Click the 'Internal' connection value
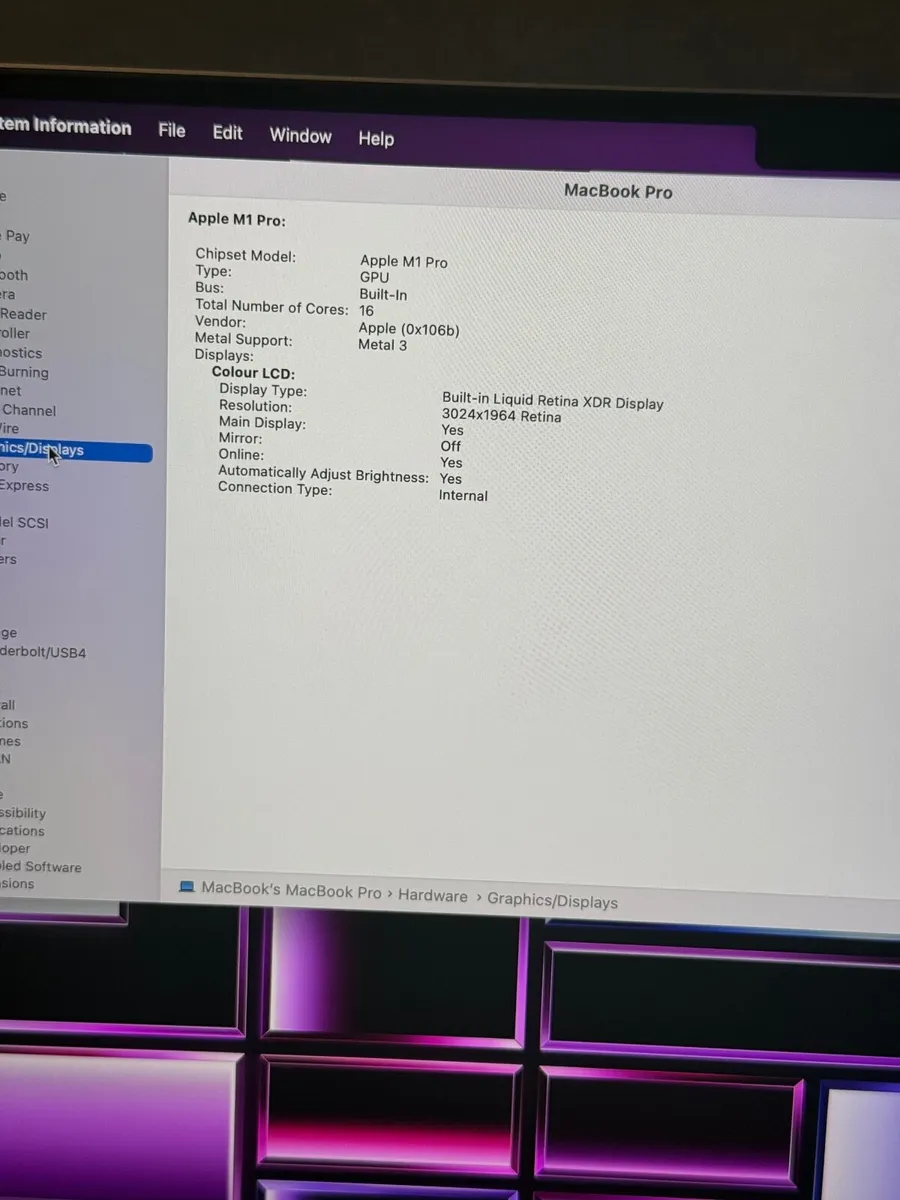 click(463, 495)
